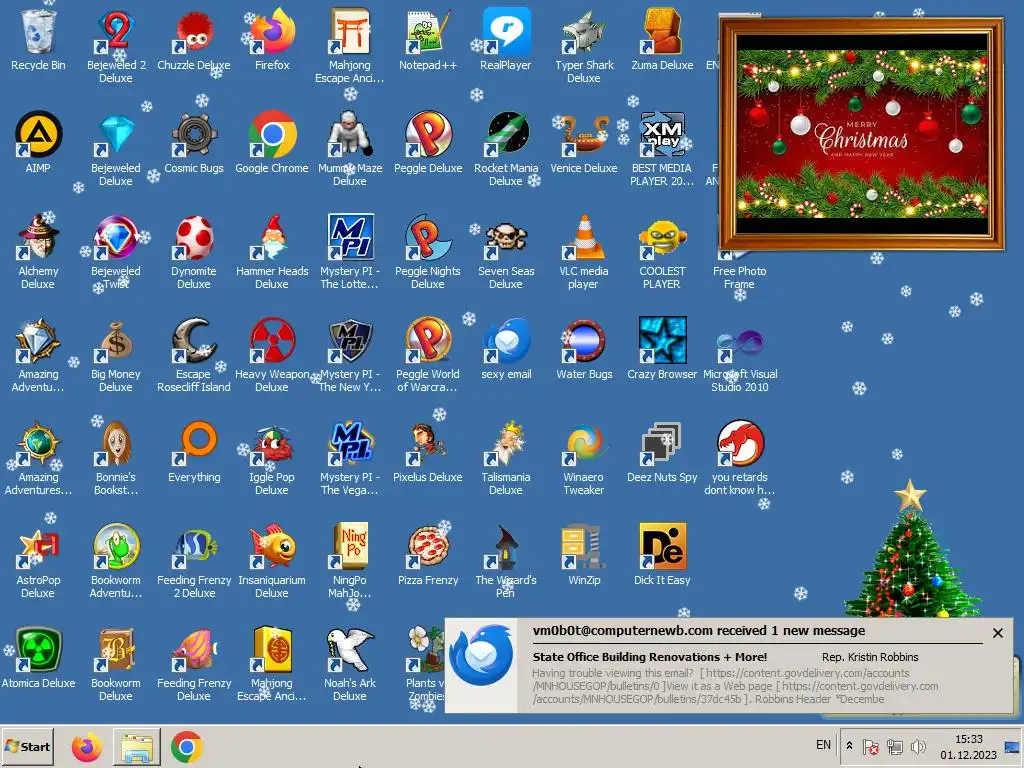Launch RealPlayer from the desktop
Screen dimensions: 1024x768
click(x=505, y=39)
